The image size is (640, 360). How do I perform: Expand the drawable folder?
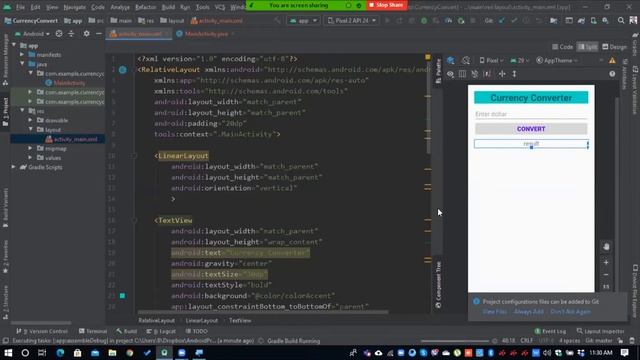(x=31, y=120)
